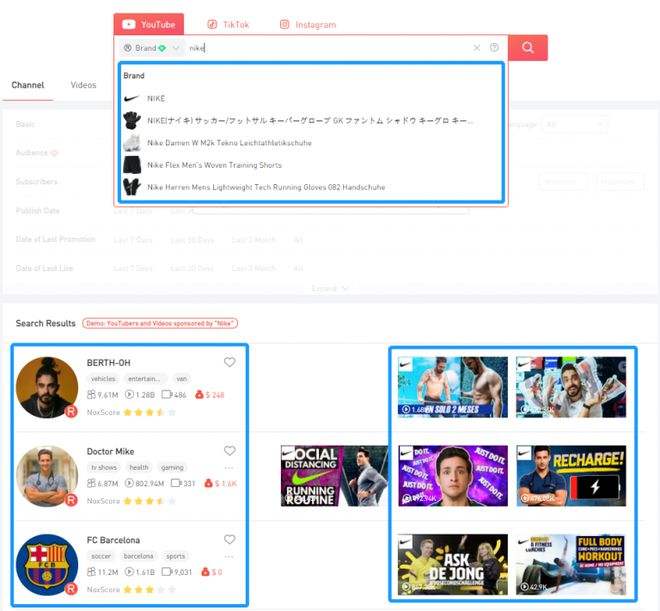Select Nike Flex Men's Woven Training Shorts
Screen dimensions: 660x611
(311, 165)
